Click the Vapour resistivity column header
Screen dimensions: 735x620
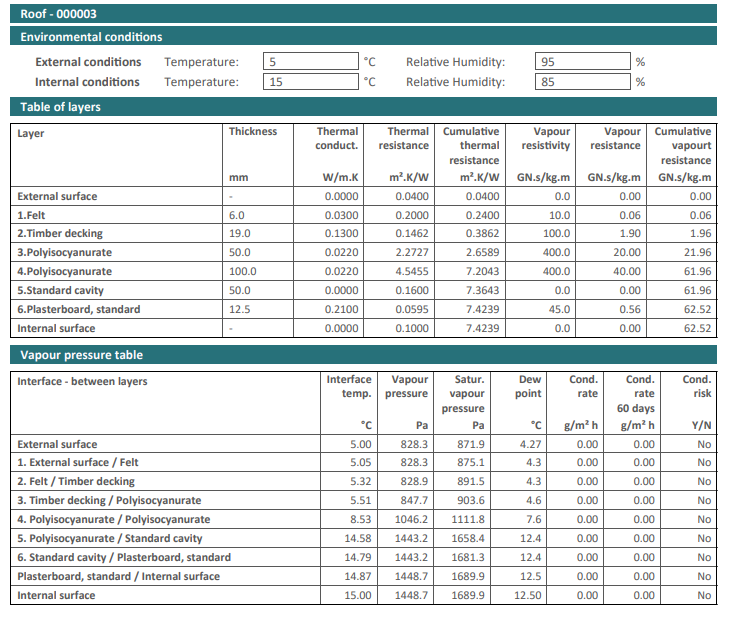[x=545, y=139]
